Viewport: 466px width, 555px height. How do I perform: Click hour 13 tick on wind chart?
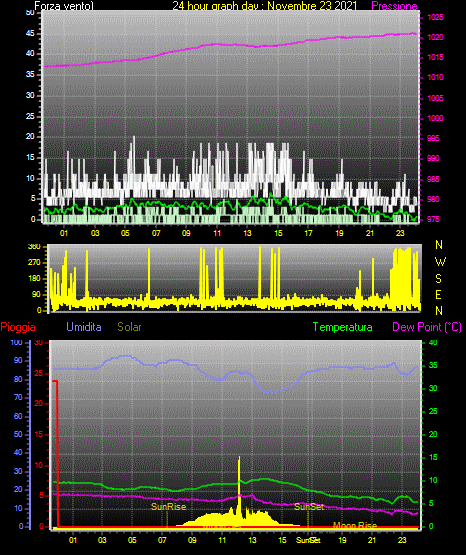coord(247,233)
